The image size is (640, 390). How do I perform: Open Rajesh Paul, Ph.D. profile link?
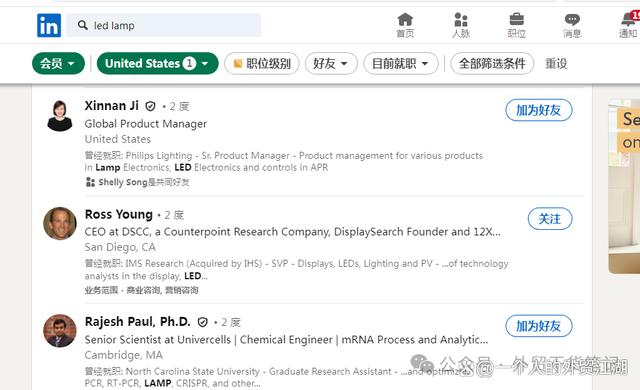tap(138, 321)
